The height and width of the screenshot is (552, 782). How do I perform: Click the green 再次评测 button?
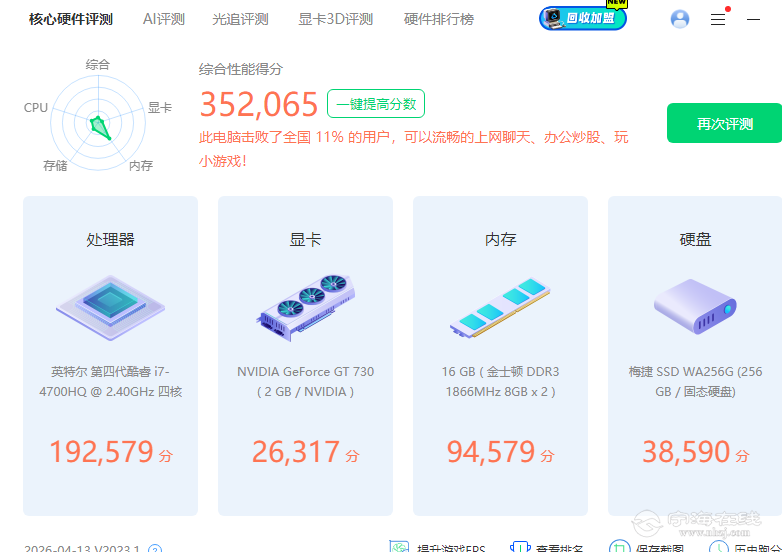click(x=724, y=124)
